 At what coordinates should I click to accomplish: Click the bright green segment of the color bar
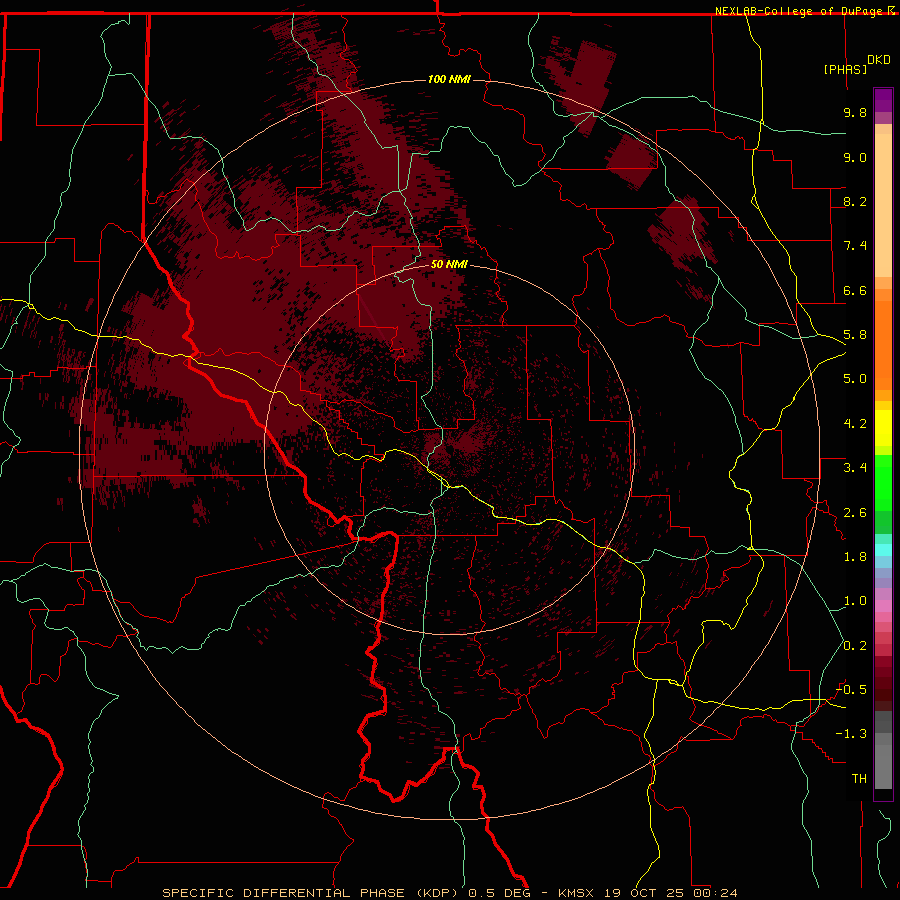[x=883, y=482]
